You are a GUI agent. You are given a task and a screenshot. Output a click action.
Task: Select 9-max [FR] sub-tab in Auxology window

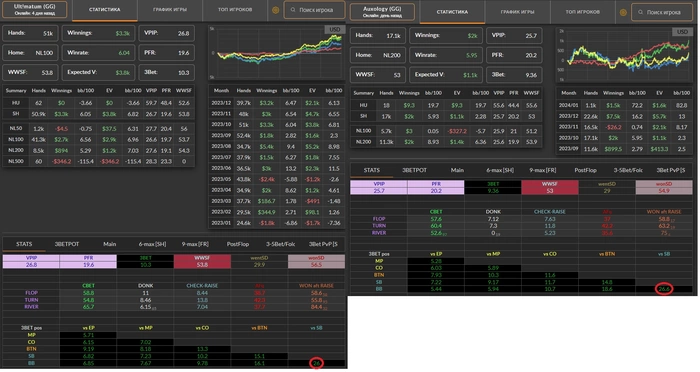point(543,170)
